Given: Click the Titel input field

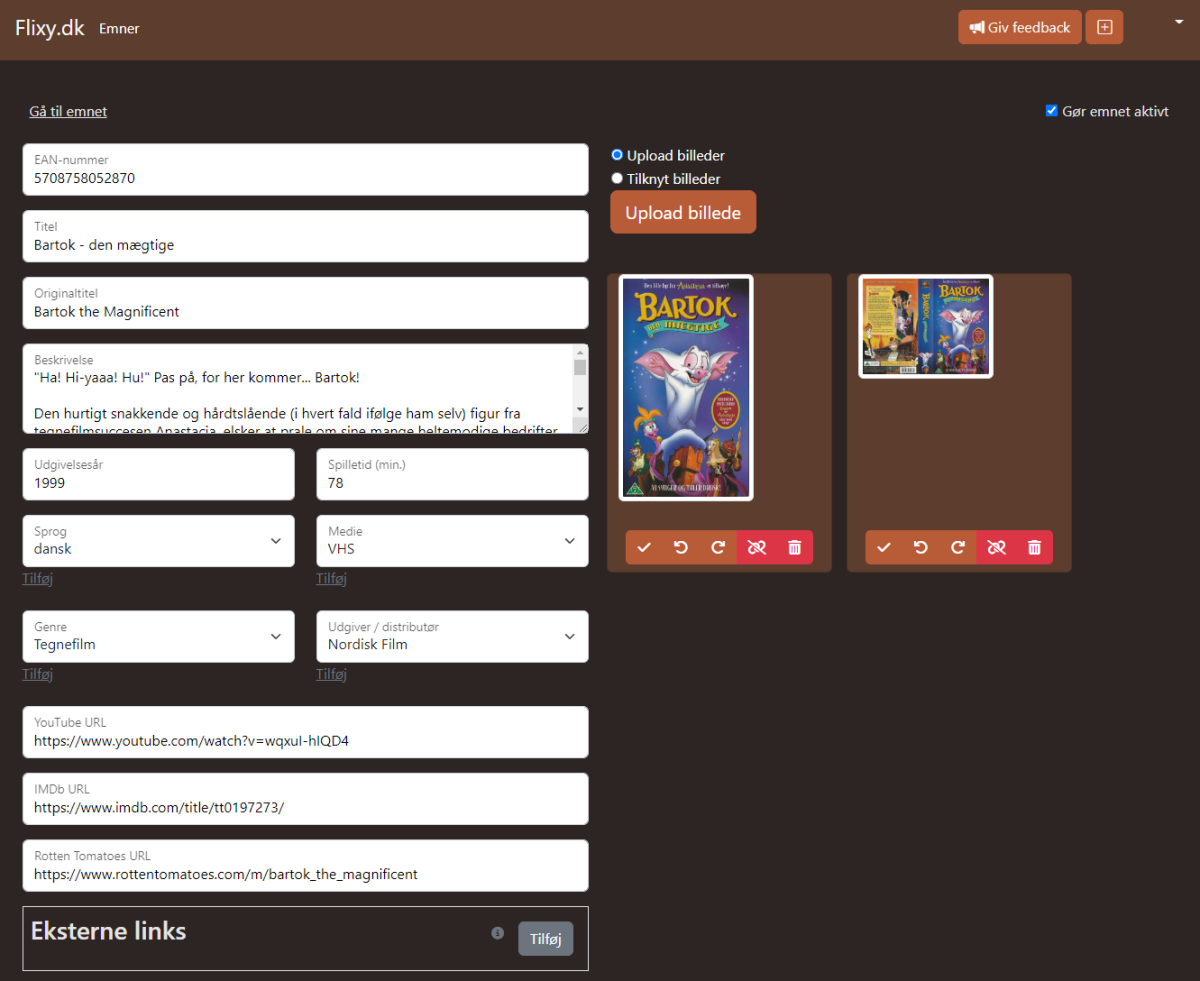Looking at the screenshot, I should [305, 236].
